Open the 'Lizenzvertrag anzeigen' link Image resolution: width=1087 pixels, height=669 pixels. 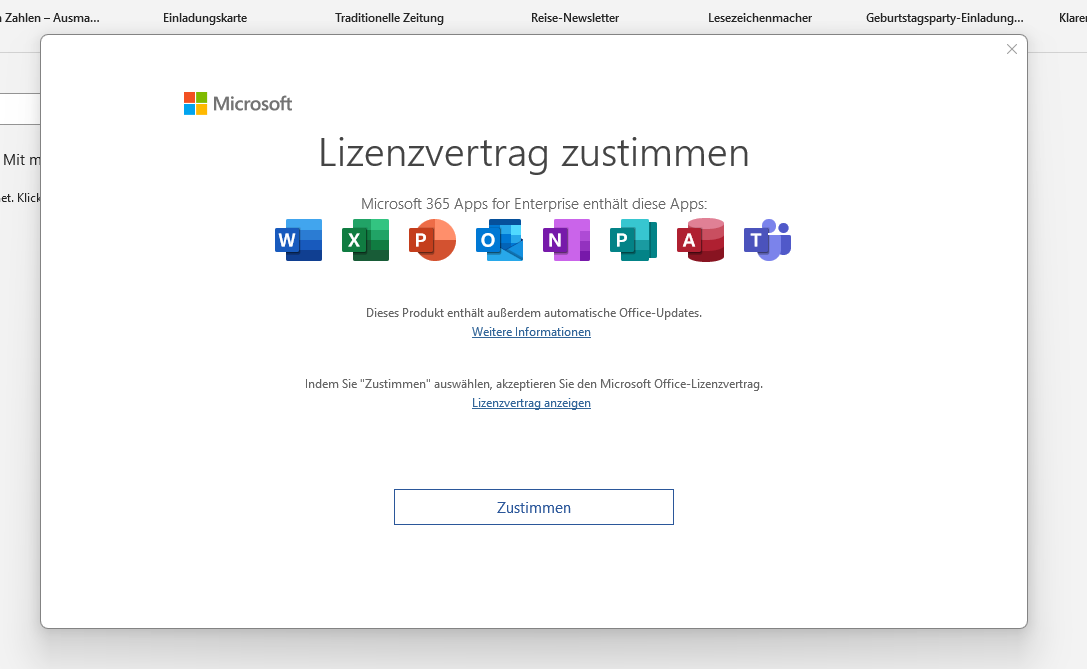pyautogui.click(x=531, y=403)
